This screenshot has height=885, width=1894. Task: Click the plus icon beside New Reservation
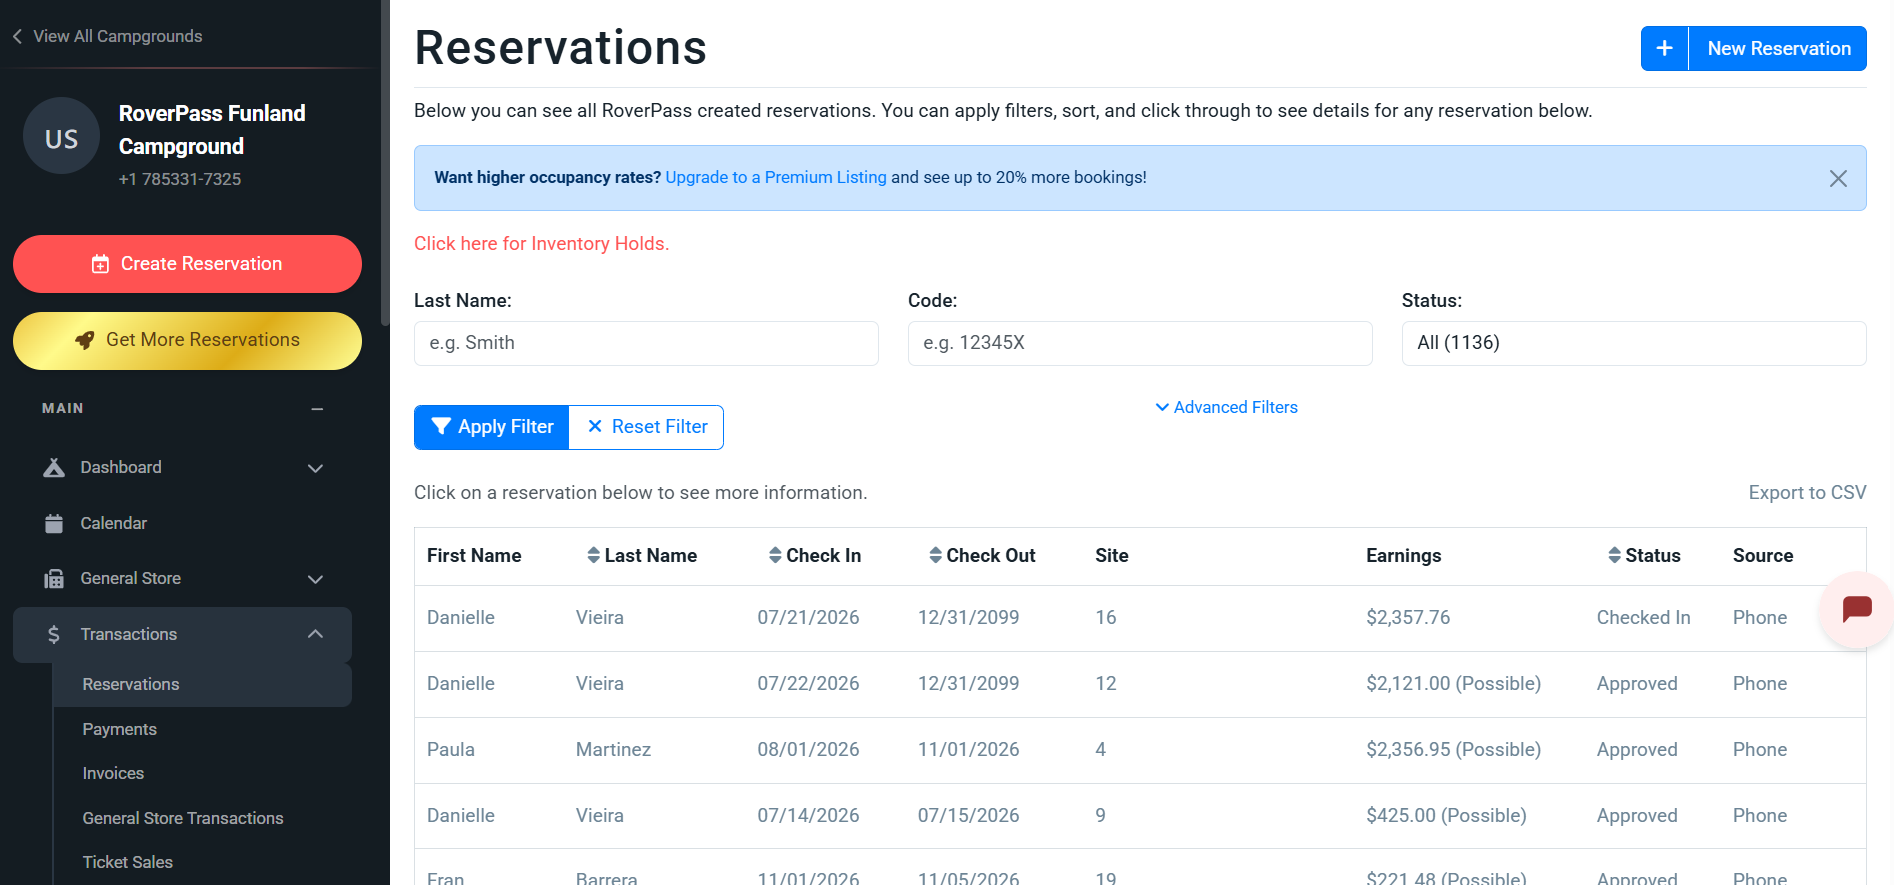[1664, 48]
